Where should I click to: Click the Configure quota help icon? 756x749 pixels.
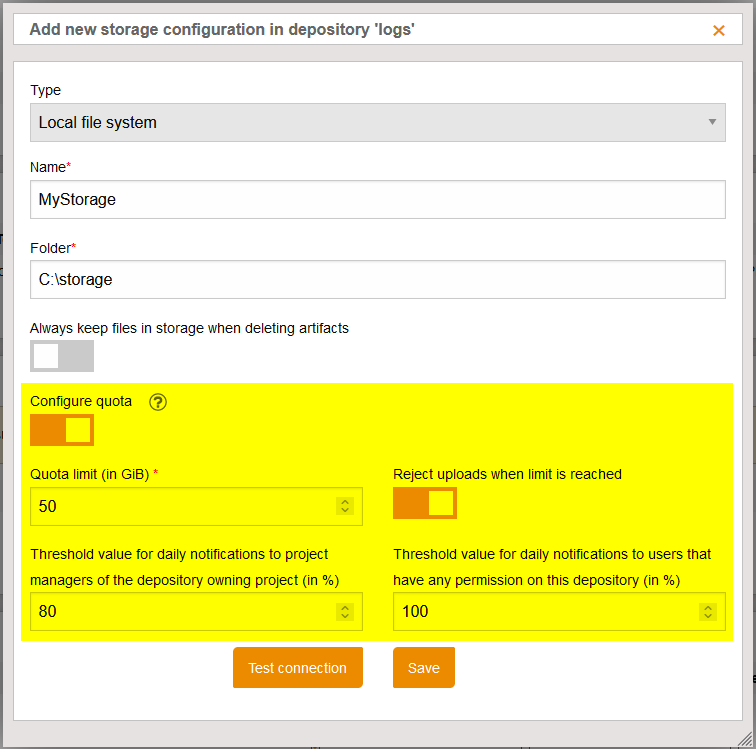point(158,402)
